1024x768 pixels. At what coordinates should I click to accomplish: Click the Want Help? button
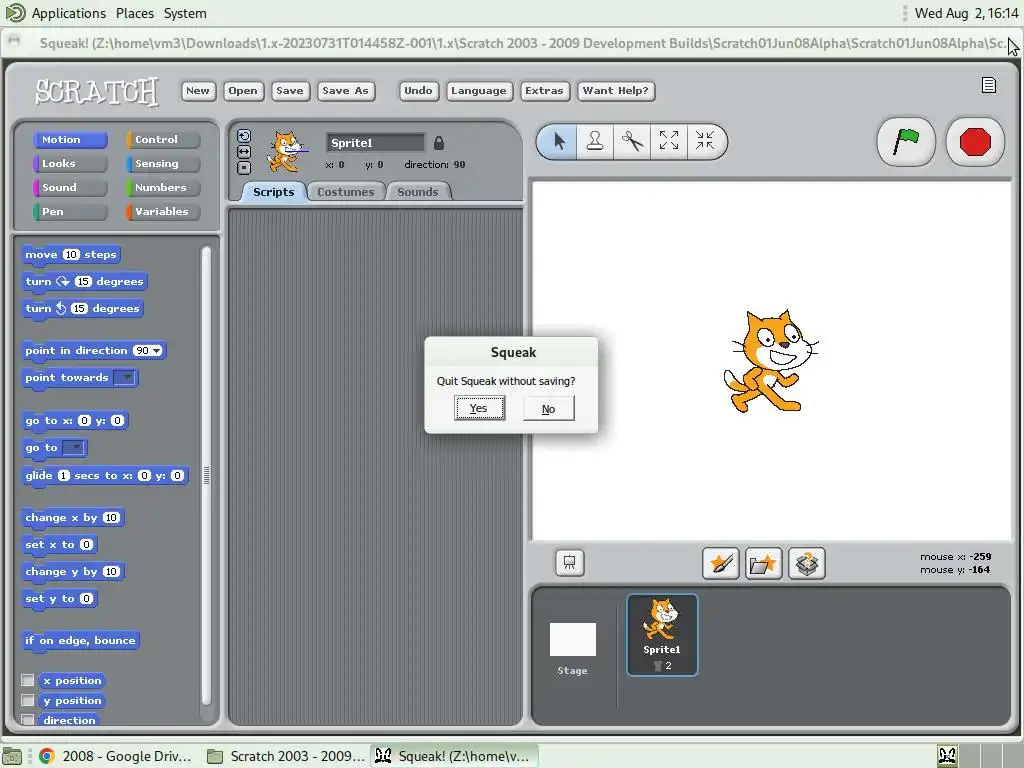pyautogui.click(x=616, y=91)
